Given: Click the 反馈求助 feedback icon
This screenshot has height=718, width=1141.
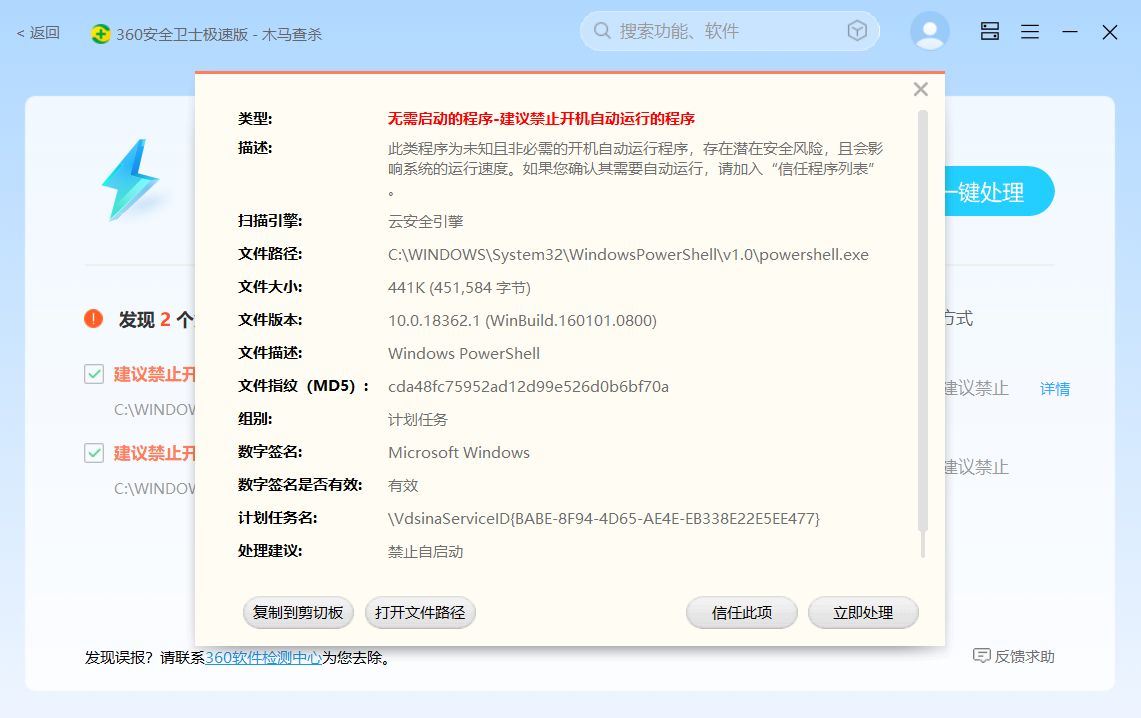Looking at the screenshot, I should point(982,656).
